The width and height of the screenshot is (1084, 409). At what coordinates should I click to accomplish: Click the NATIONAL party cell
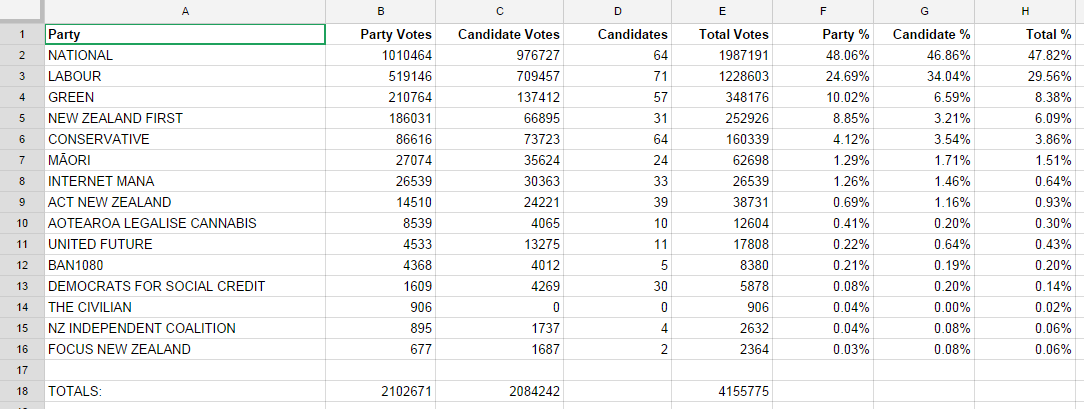185,56
